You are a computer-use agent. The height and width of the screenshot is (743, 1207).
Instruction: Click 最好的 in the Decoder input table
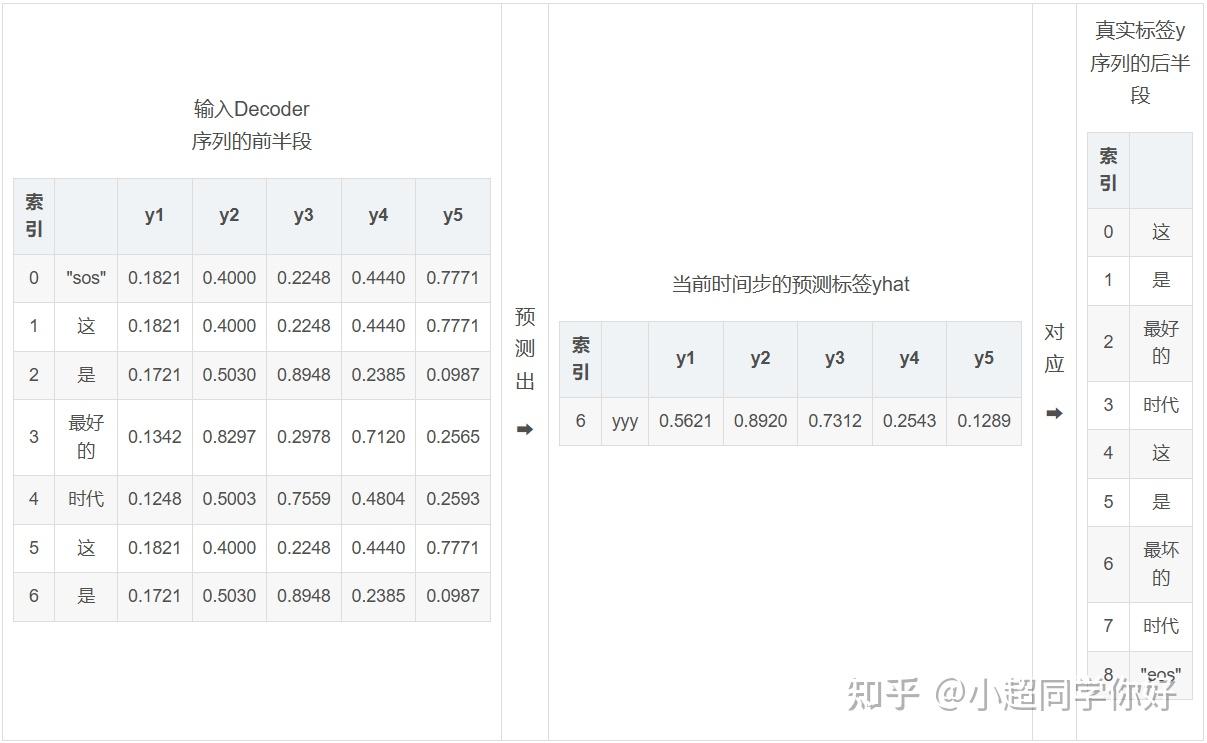click(86, 437)
